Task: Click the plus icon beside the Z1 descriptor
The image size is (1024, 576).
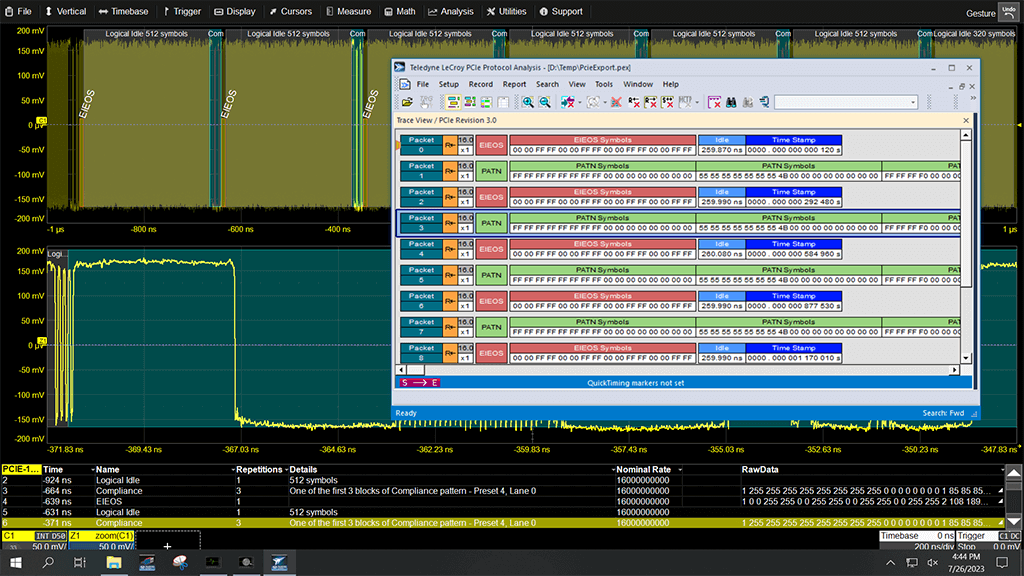Action: click(168, 547)
